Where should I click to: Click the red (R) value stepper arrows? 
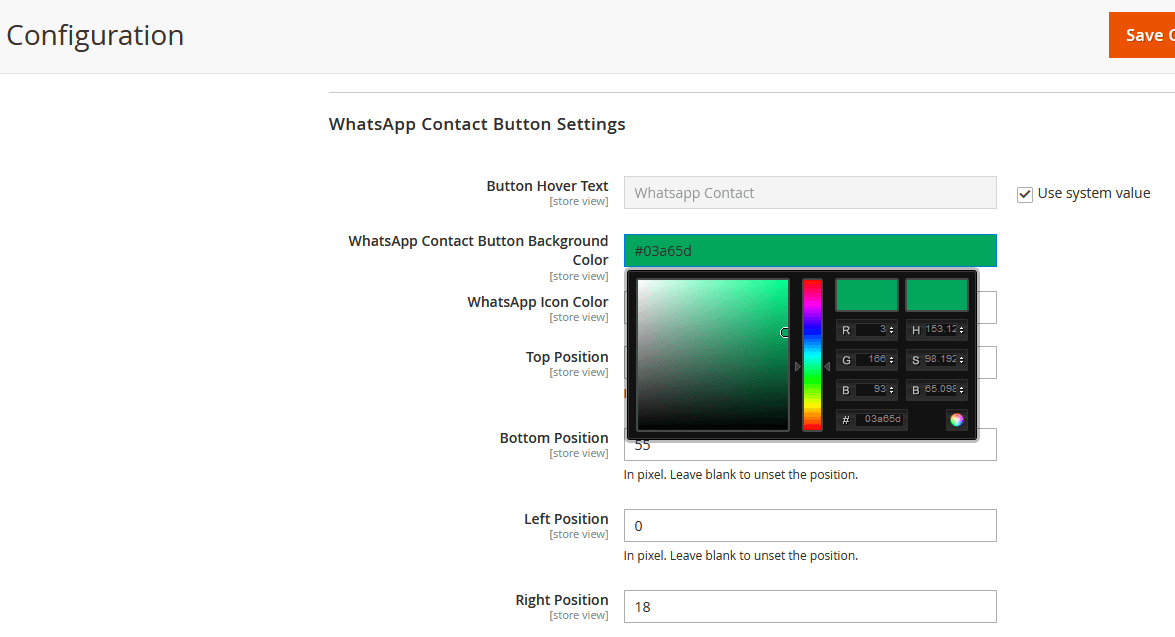(893, 330)
